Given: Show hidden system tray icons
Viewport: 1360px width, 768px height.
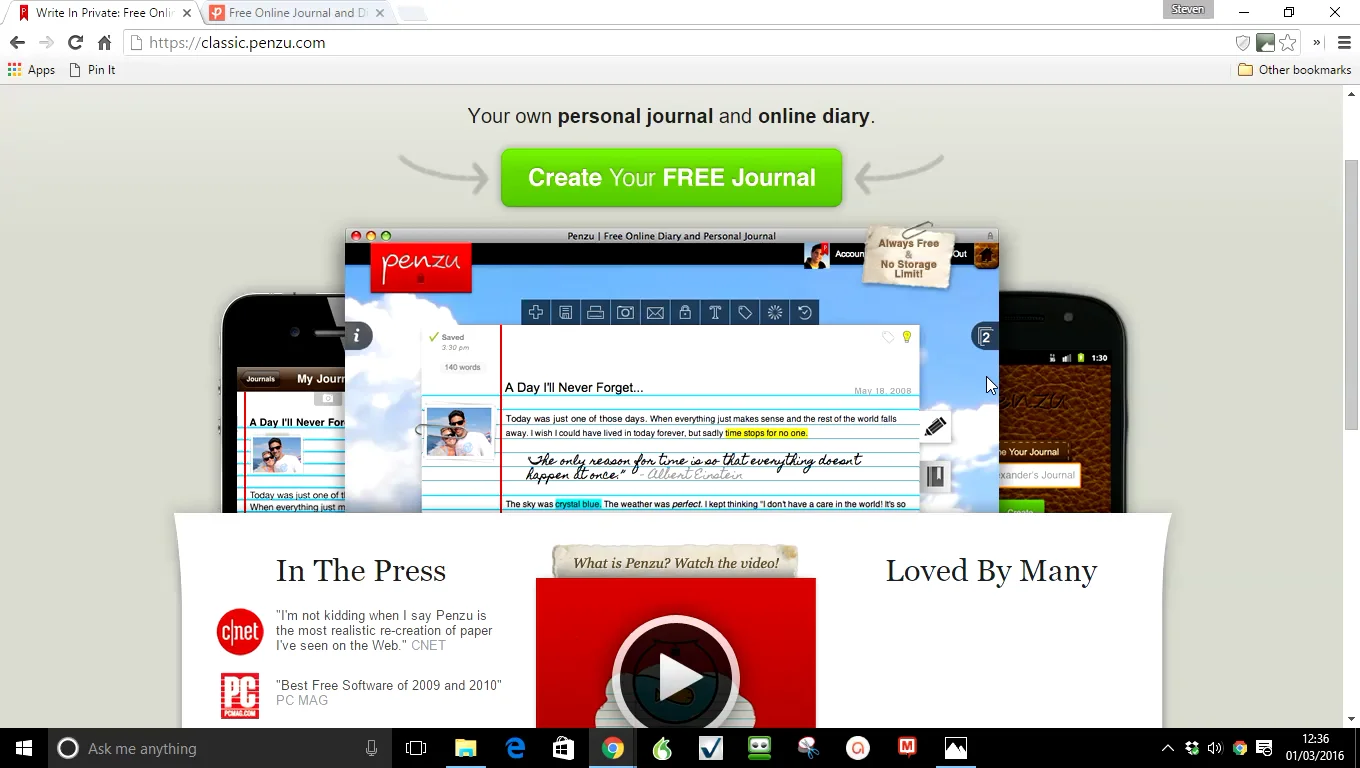Looking at the screenshot, I should [x=1167, y=748].
